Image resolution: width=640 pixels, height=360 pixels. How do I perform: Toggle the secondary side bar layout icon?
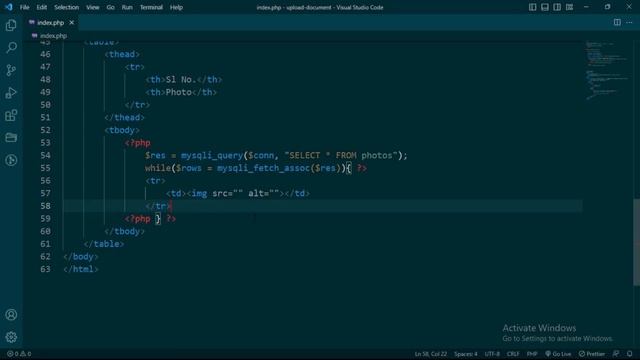click(x=557, y=7)
